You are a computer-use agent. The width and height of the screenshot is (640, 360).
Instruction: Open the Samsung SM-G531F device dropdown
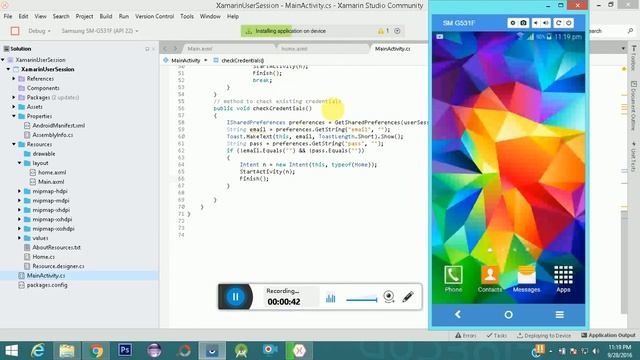(x=100, y=31)
